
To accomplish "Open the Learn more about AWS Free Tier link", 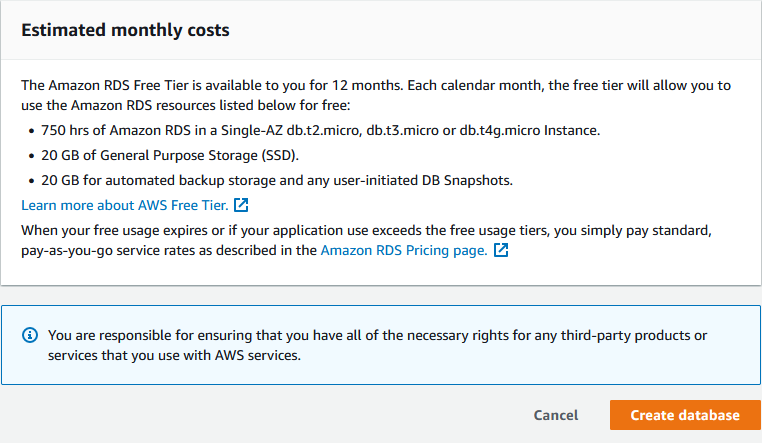I will click(125, 206).
